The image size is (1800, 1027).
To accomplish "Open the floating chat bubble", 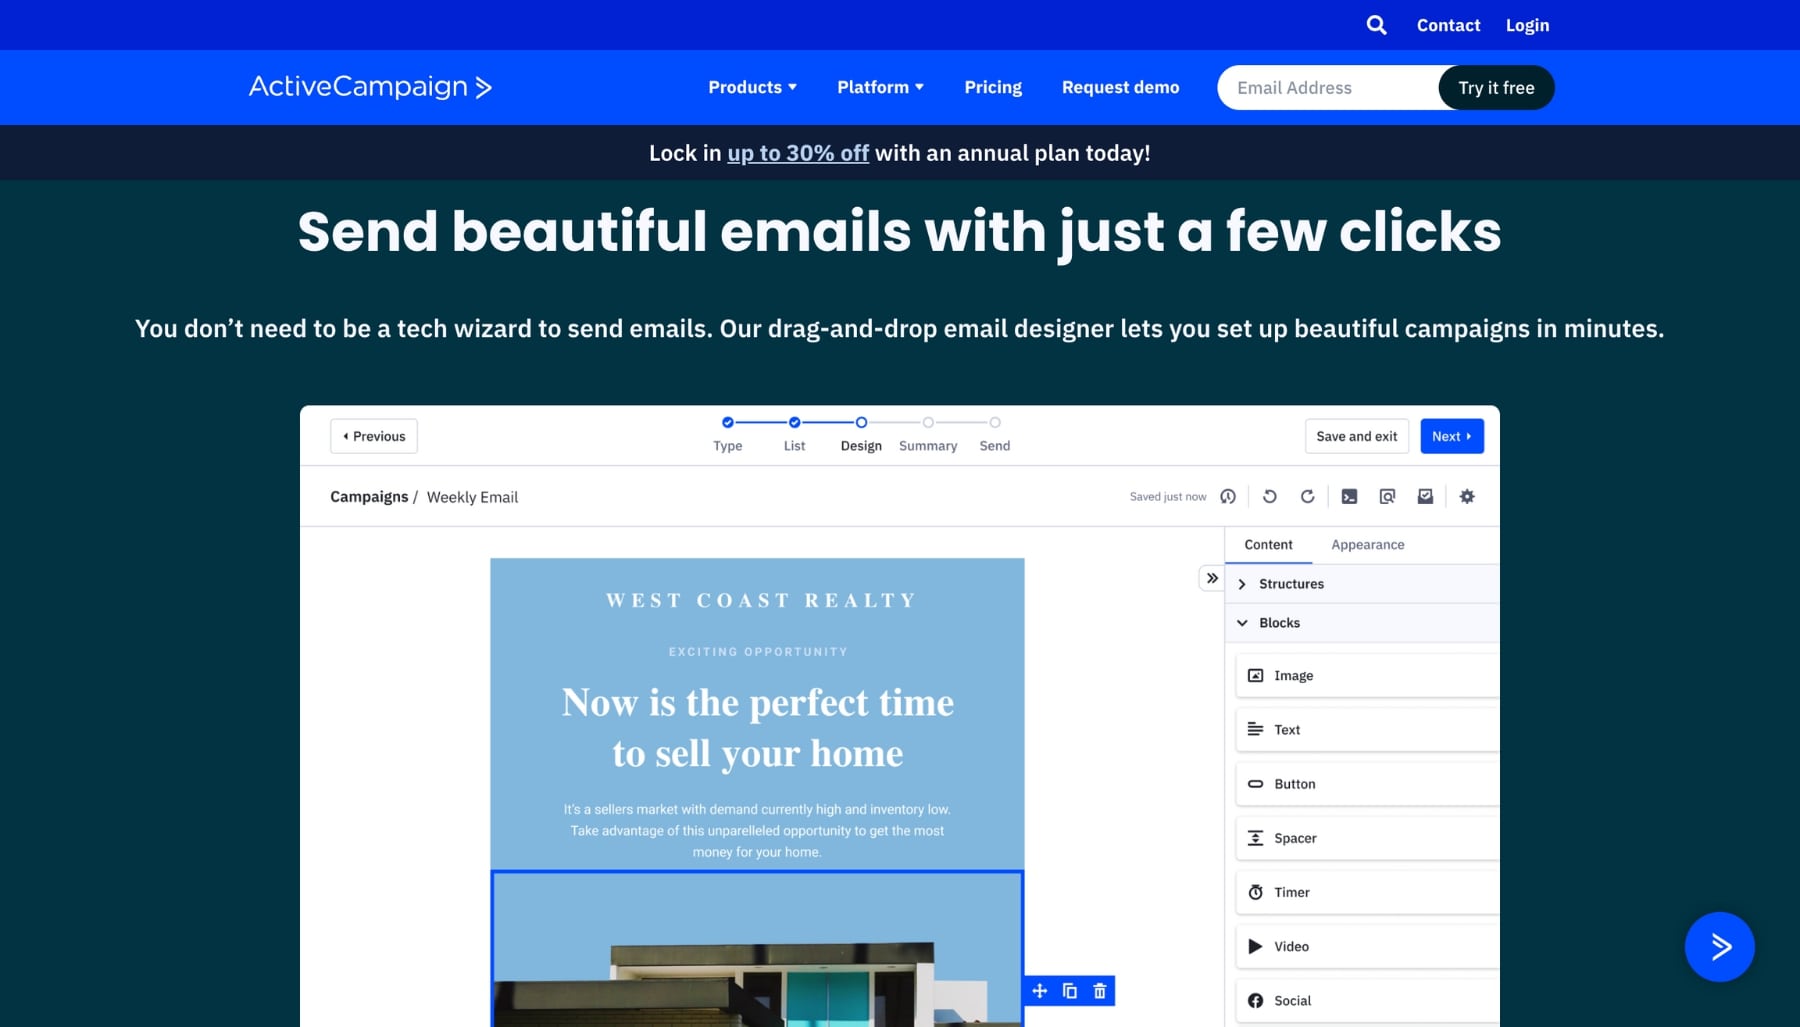I will pyautogui.click(x=1720, y=947).
